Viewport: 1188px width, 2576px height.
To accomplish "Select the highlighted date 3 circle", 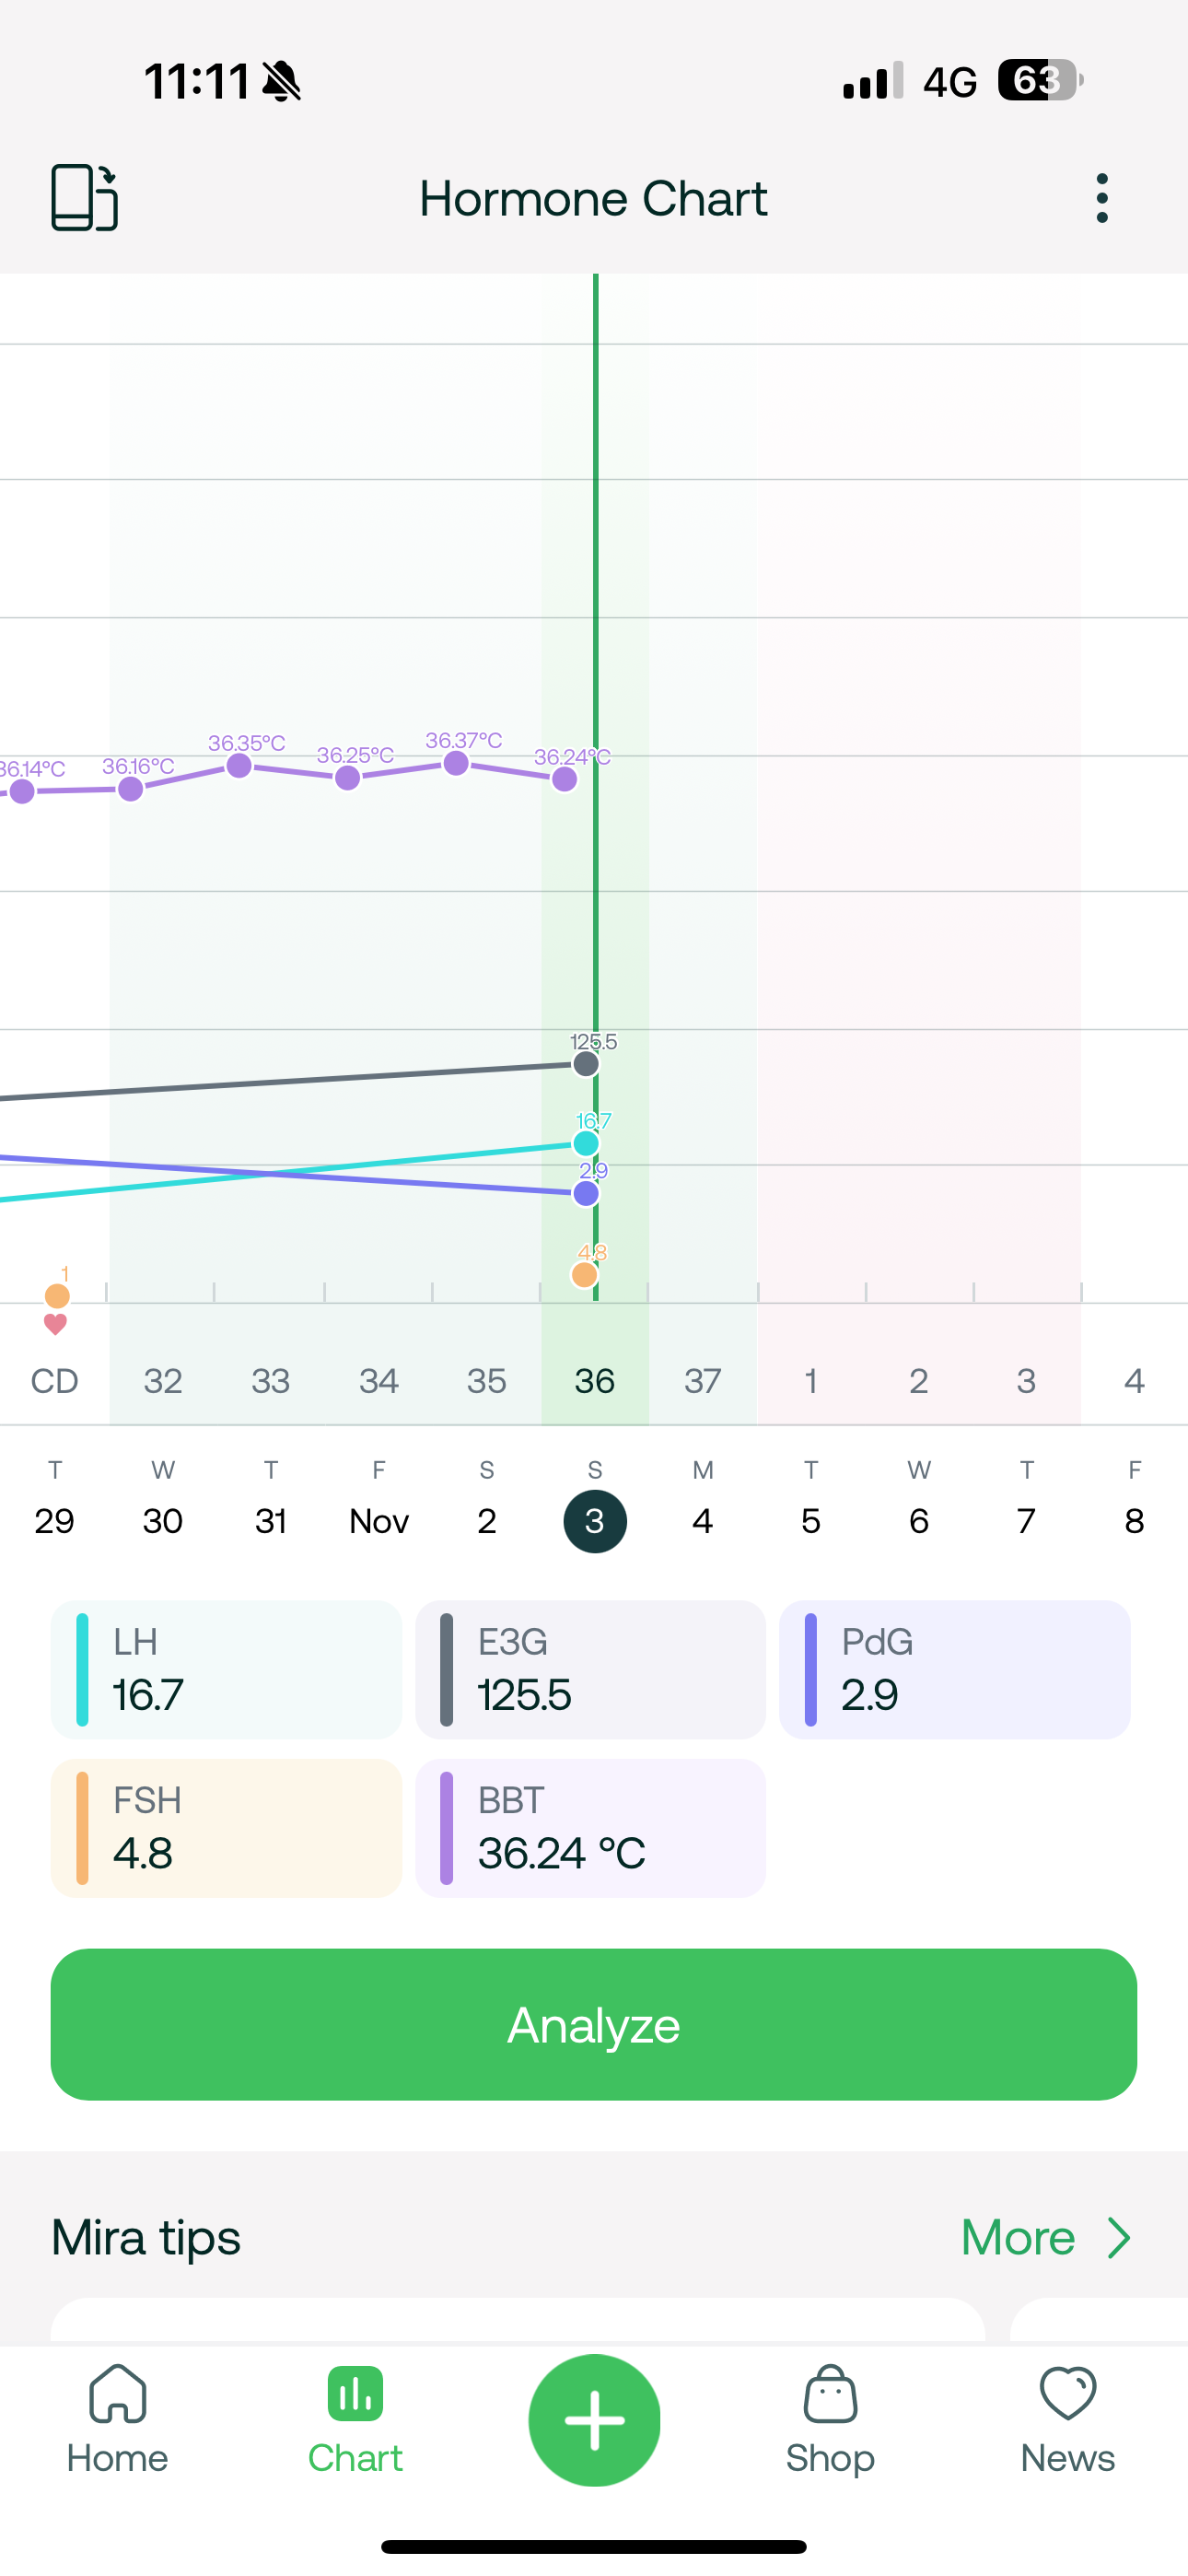I will tap(595, 1521).
